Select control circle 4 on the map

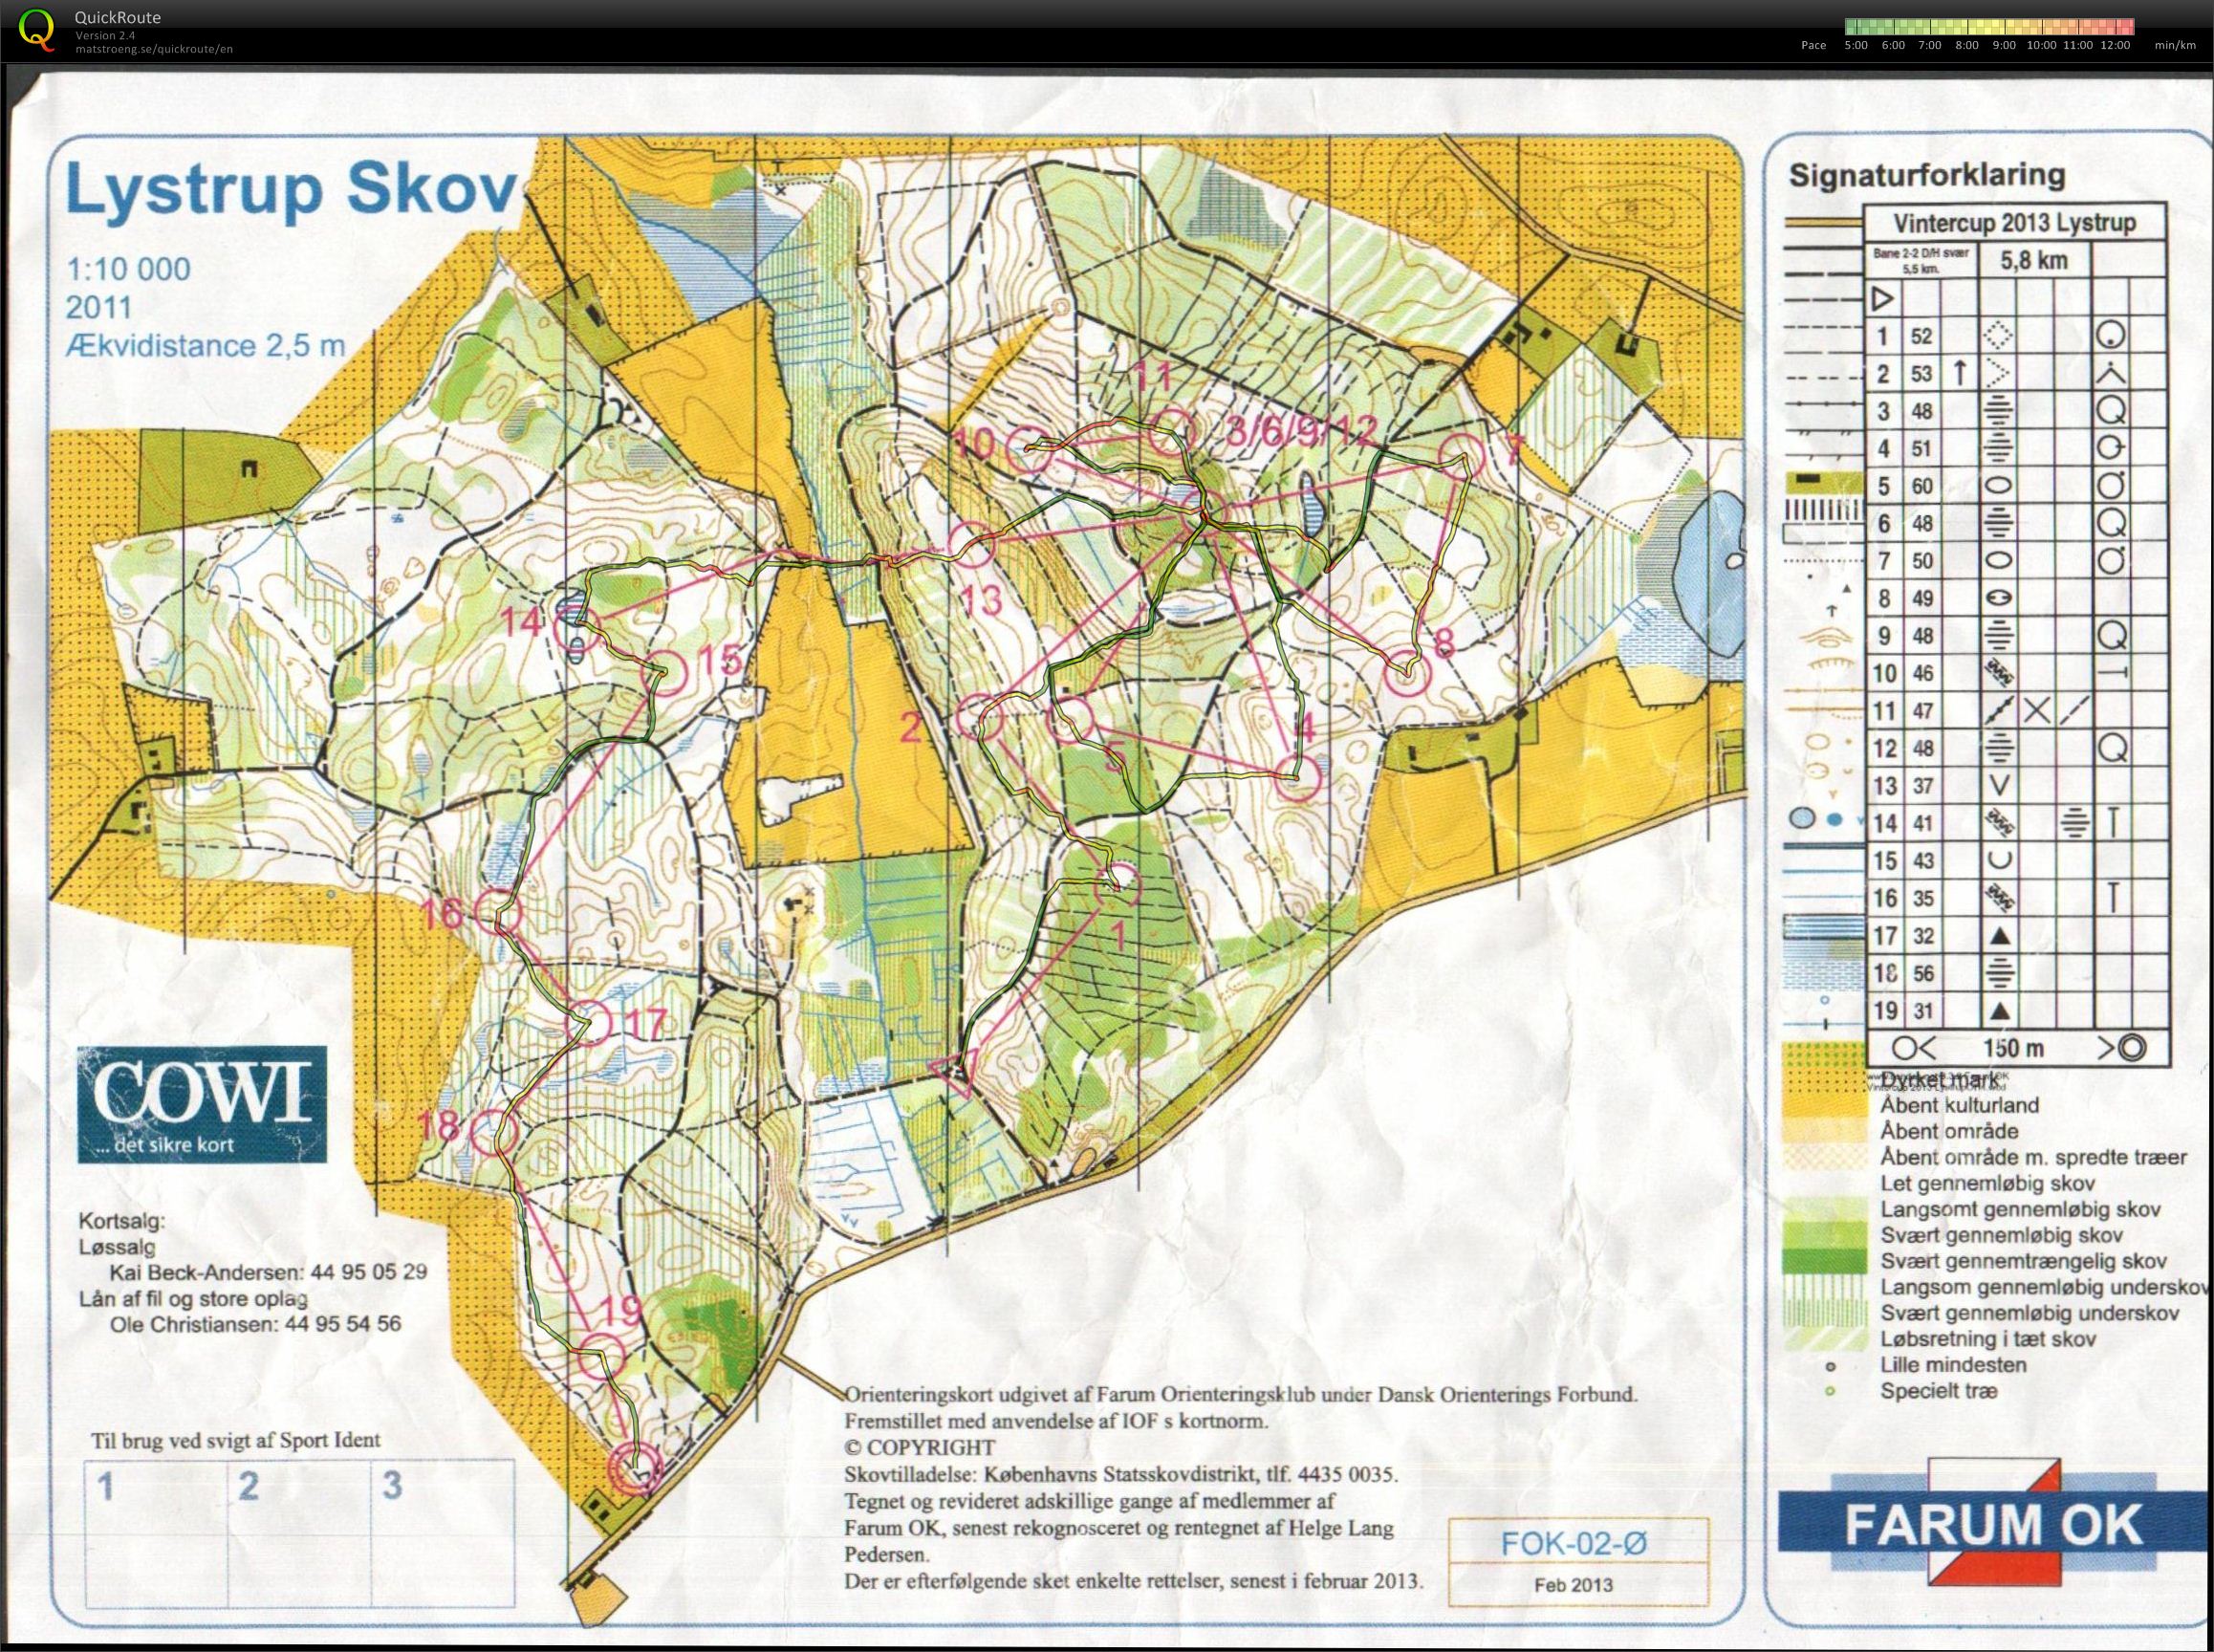[x=1299, y=777]
